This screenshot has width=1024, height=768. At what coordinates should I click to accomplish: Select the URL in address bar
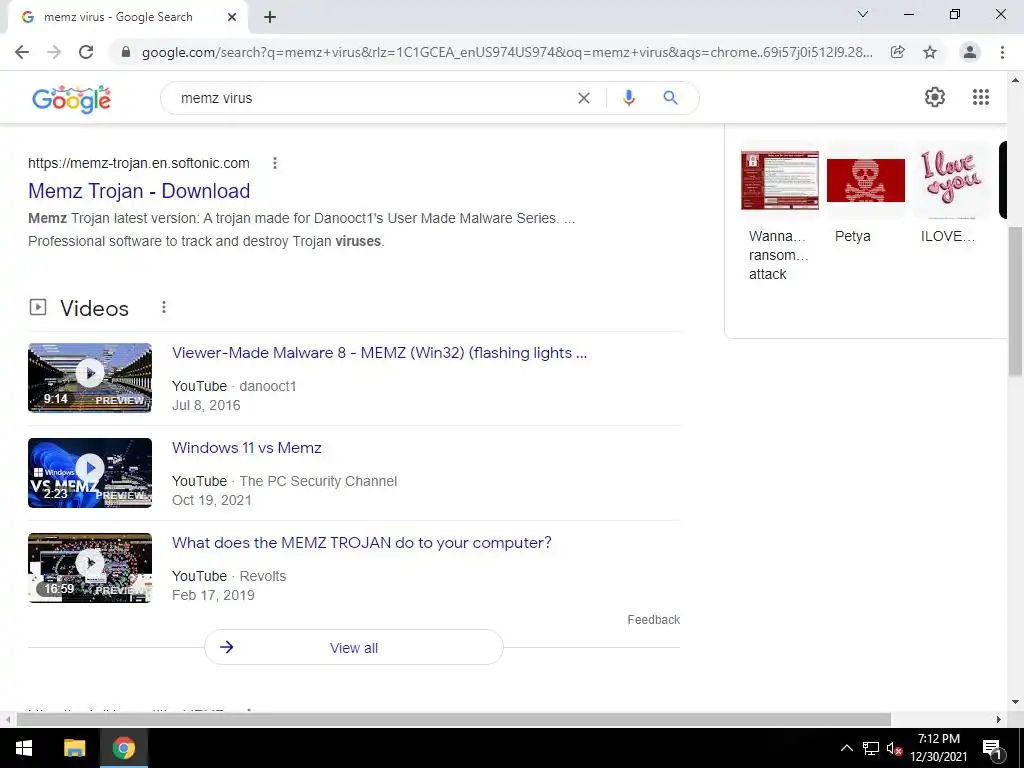click(507, 52)
